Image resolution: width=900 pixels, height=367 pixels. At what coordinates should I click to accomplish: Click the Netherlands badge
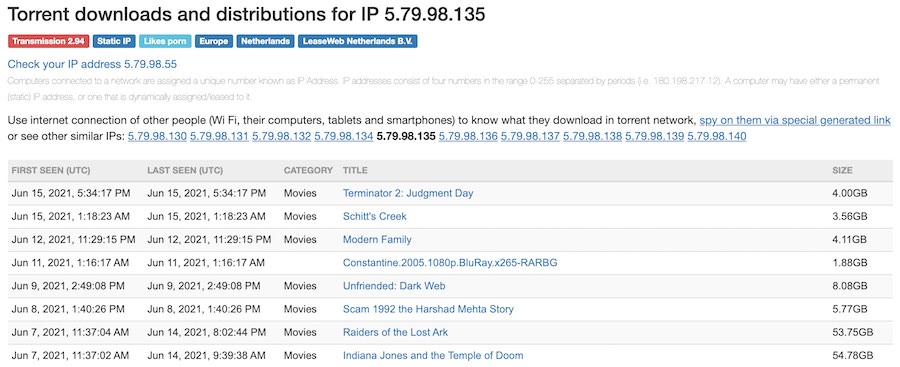(265, 41)
